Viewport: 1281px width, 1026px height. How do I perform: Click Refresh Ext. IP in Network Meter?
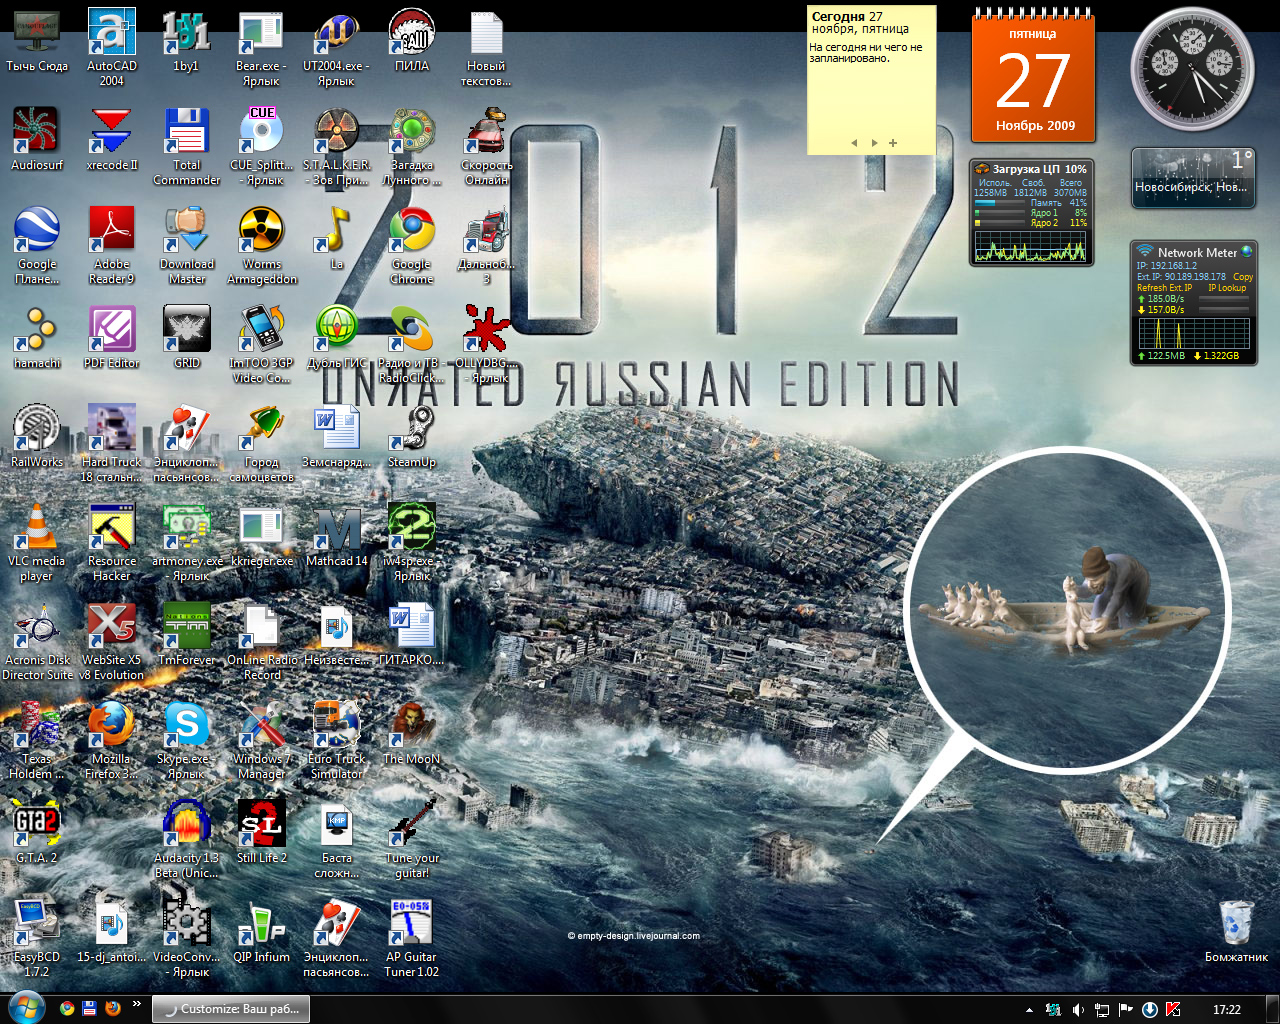1165,288
